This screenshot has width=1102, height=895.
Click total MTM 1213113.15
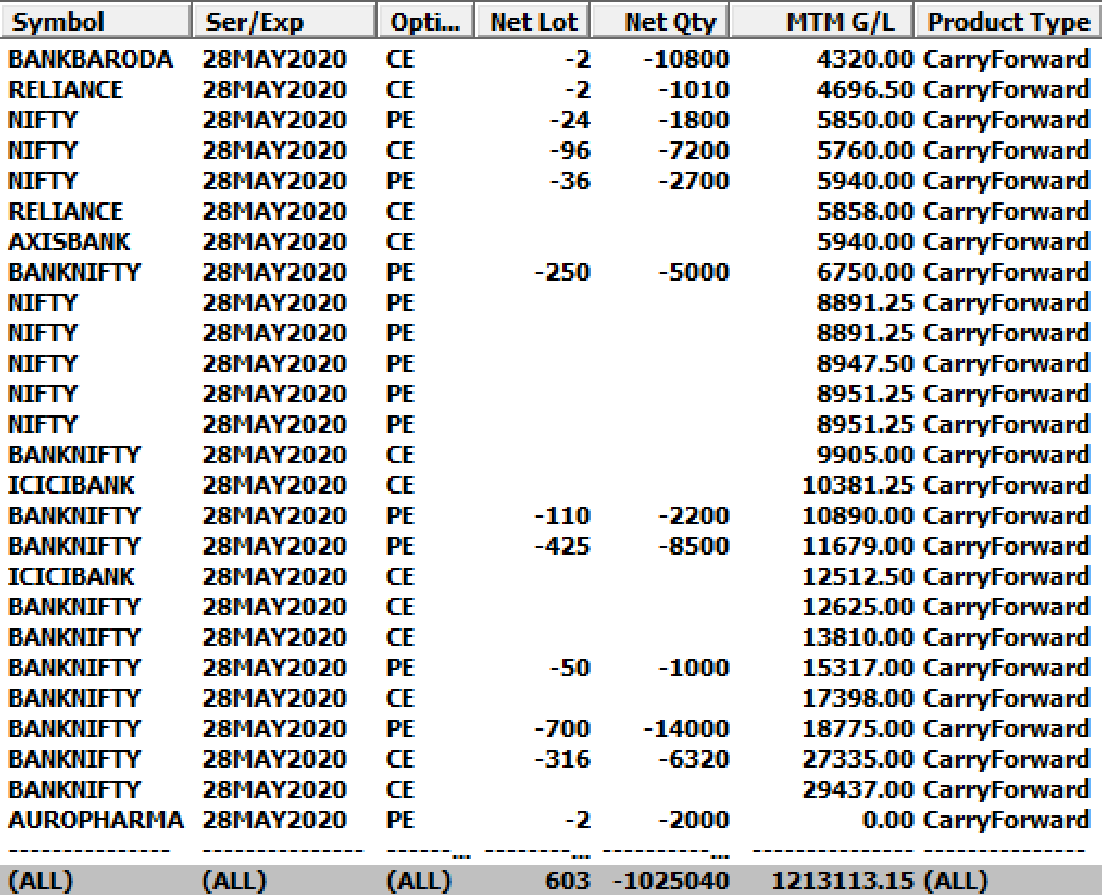843,881
